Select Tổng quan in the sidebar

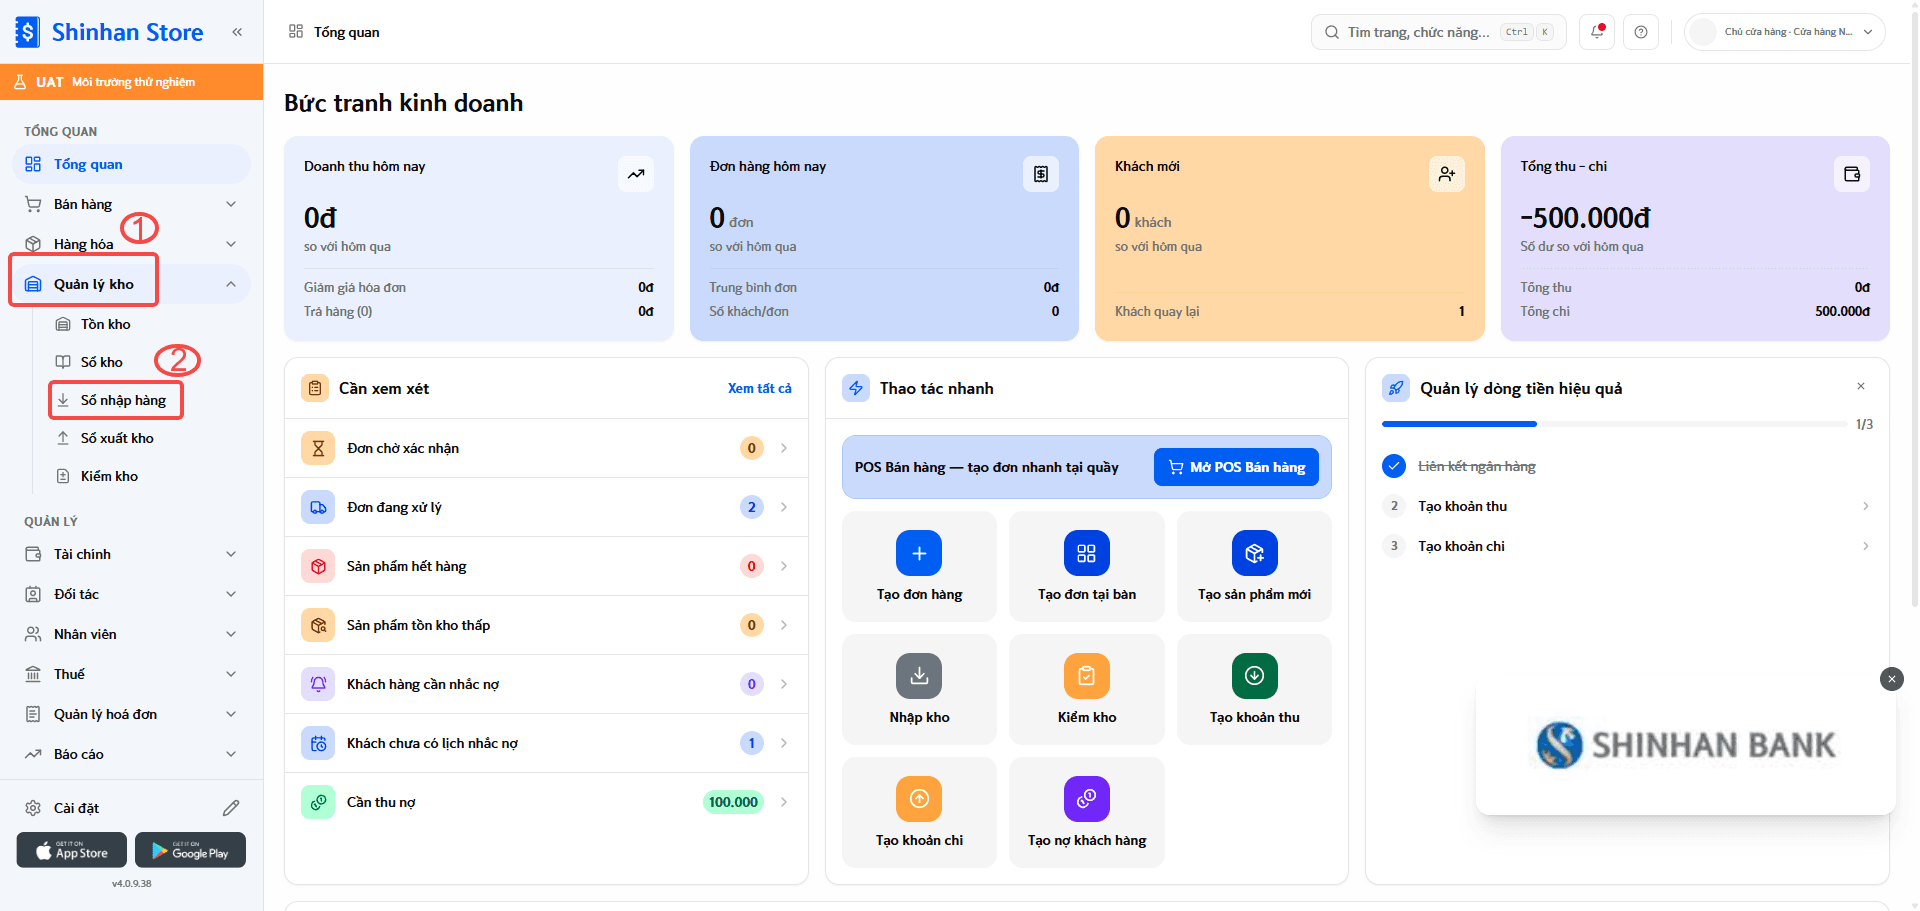click(x=131, y=164)
